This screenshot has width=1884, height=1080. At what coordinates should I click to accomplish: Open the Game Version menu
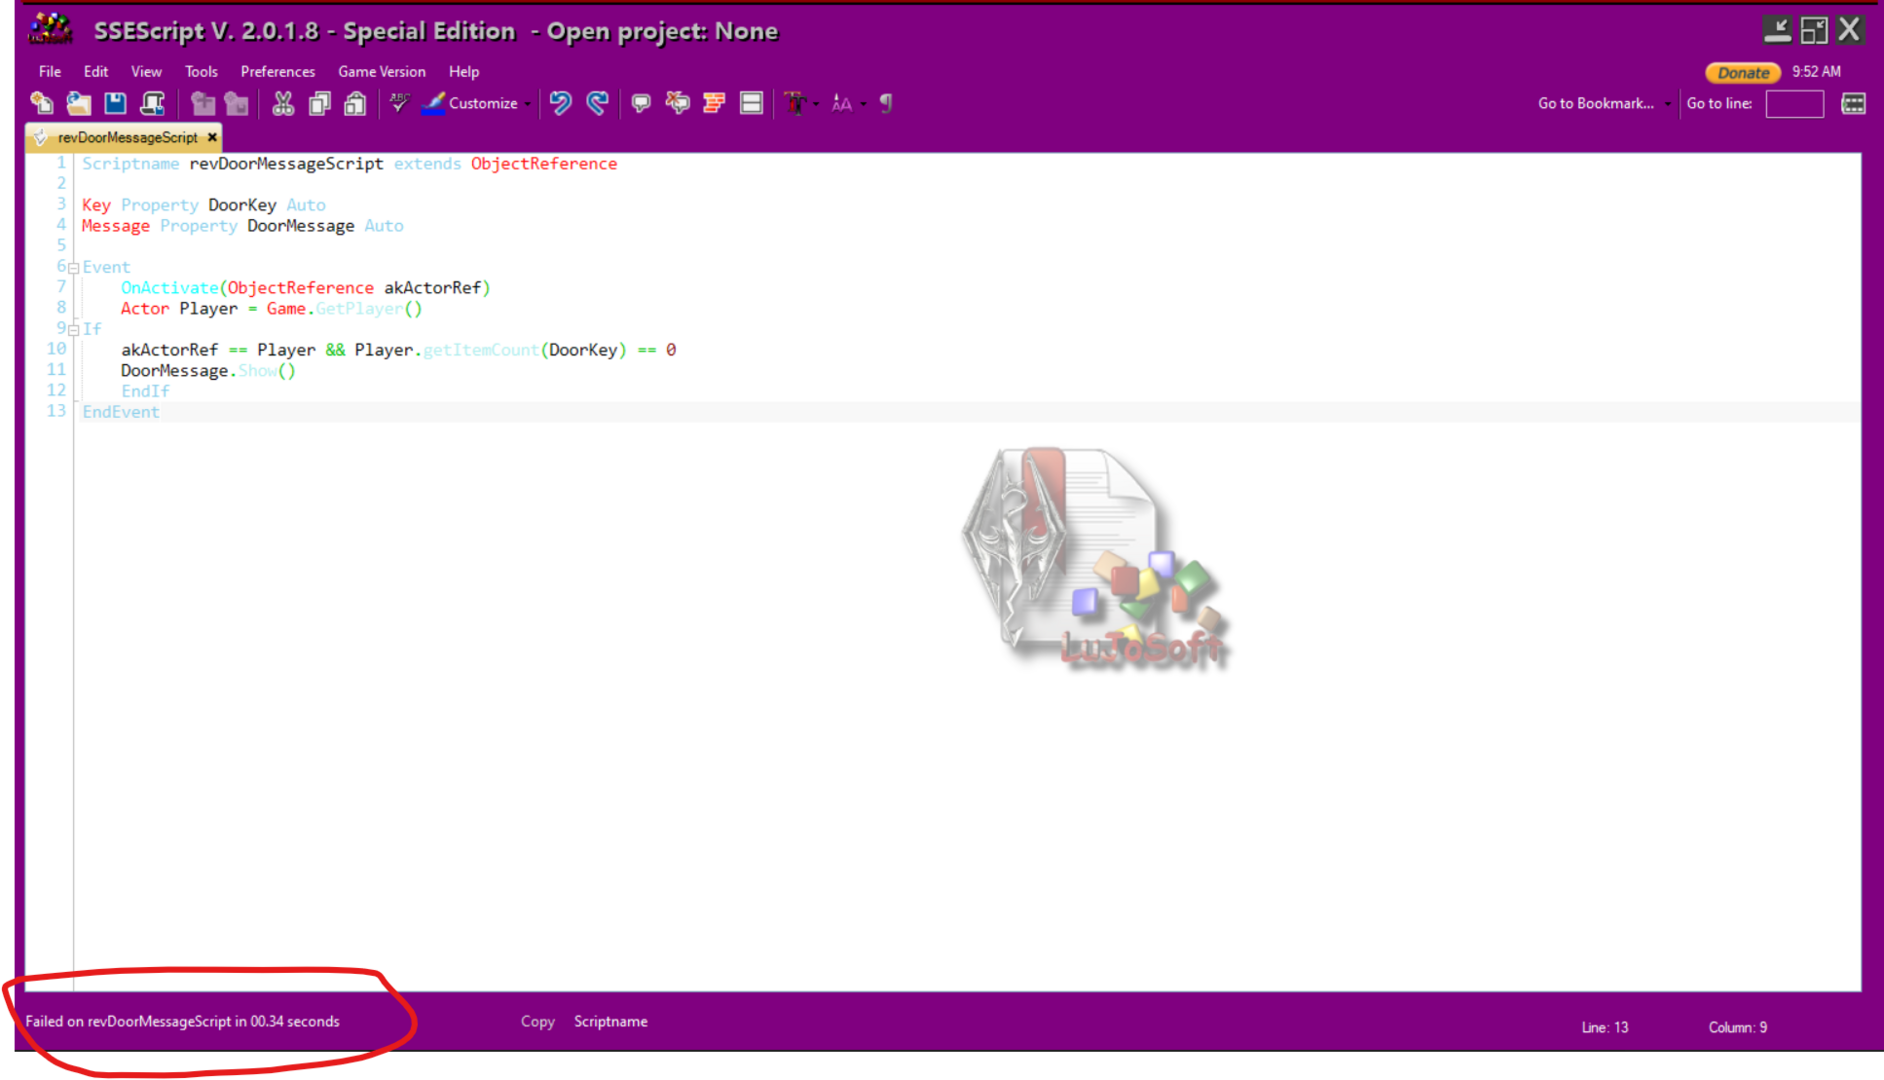(382, 71)
